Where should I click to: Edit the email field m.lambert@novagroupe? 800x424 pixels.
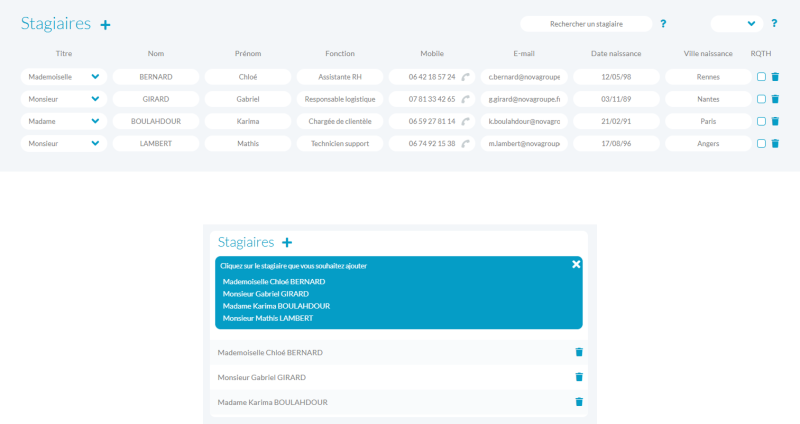[524, 143]
